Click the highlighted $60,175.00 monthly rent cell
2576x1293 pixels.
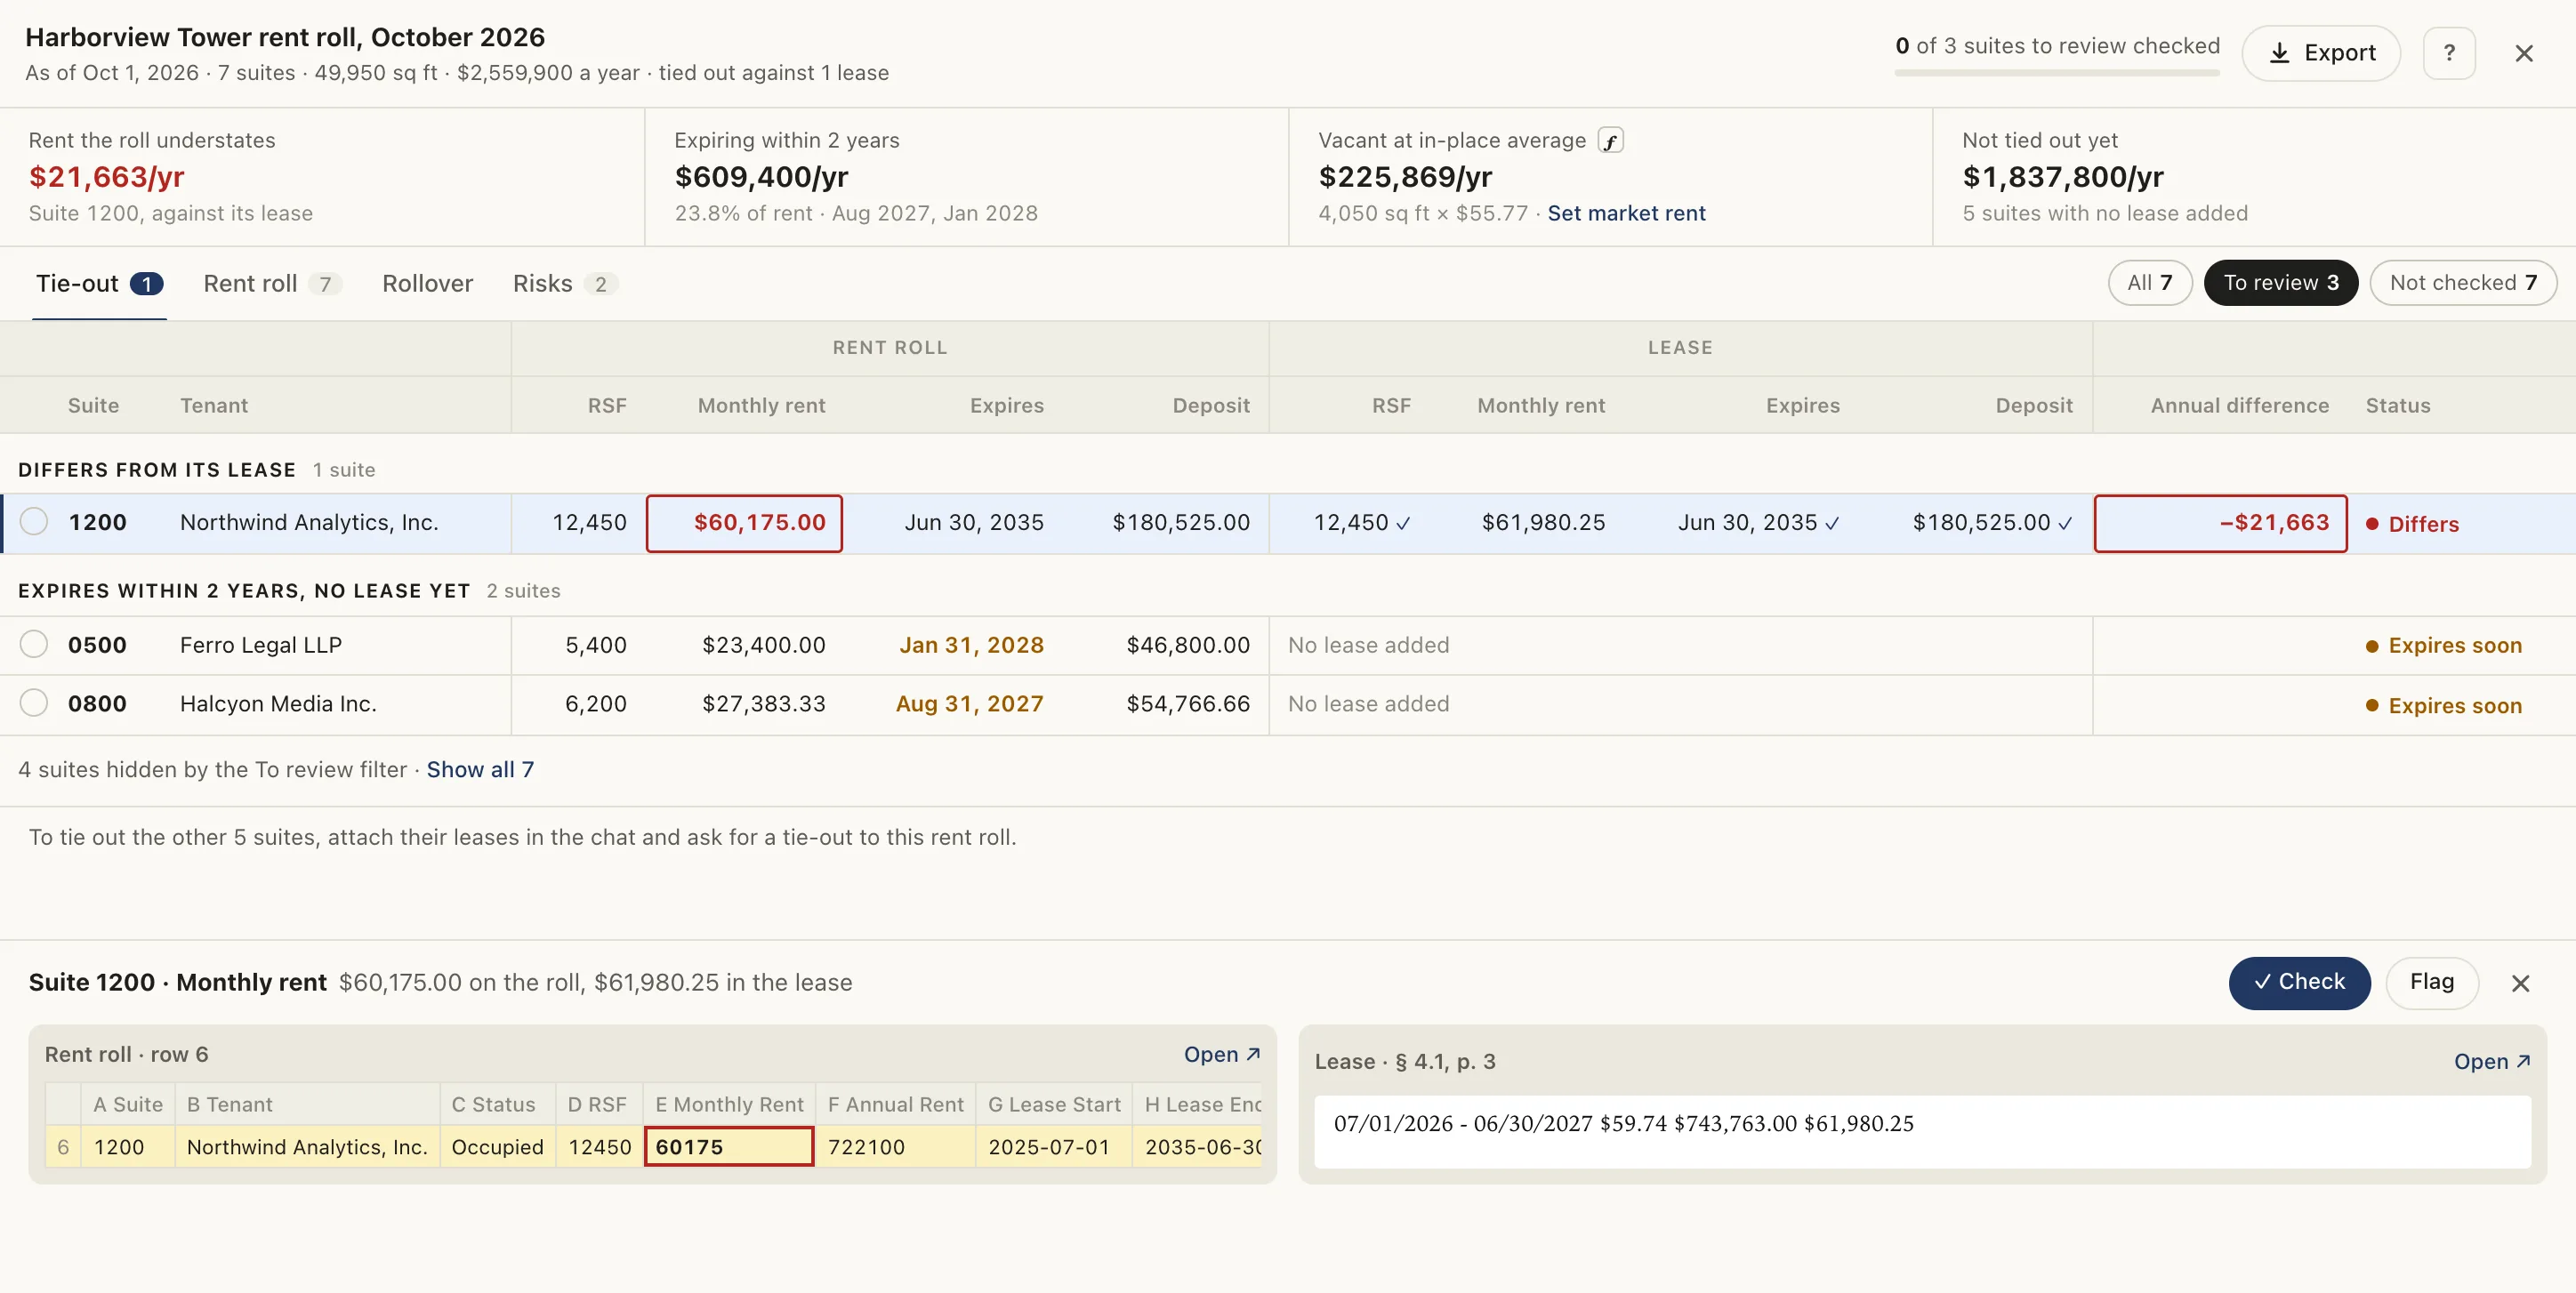(x=744, y=523)
